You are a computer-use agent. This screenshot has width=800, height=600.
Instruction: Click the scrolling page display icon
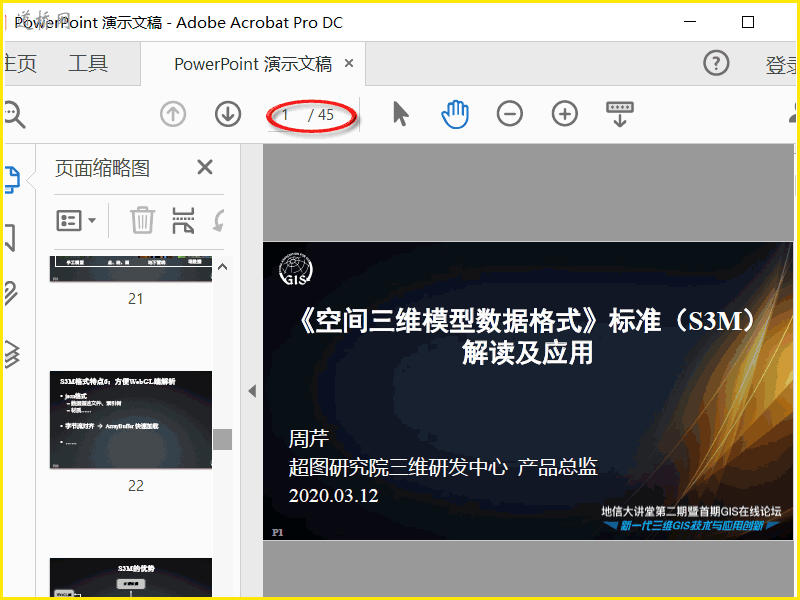619,114
